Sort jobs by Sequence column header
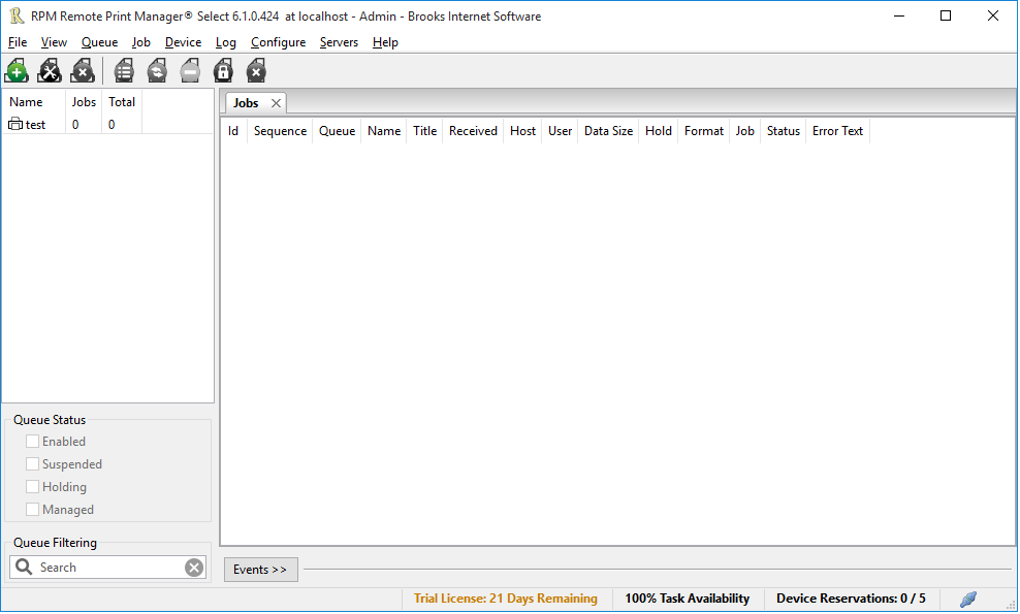1020x614 pixels. tap(280, 131)
